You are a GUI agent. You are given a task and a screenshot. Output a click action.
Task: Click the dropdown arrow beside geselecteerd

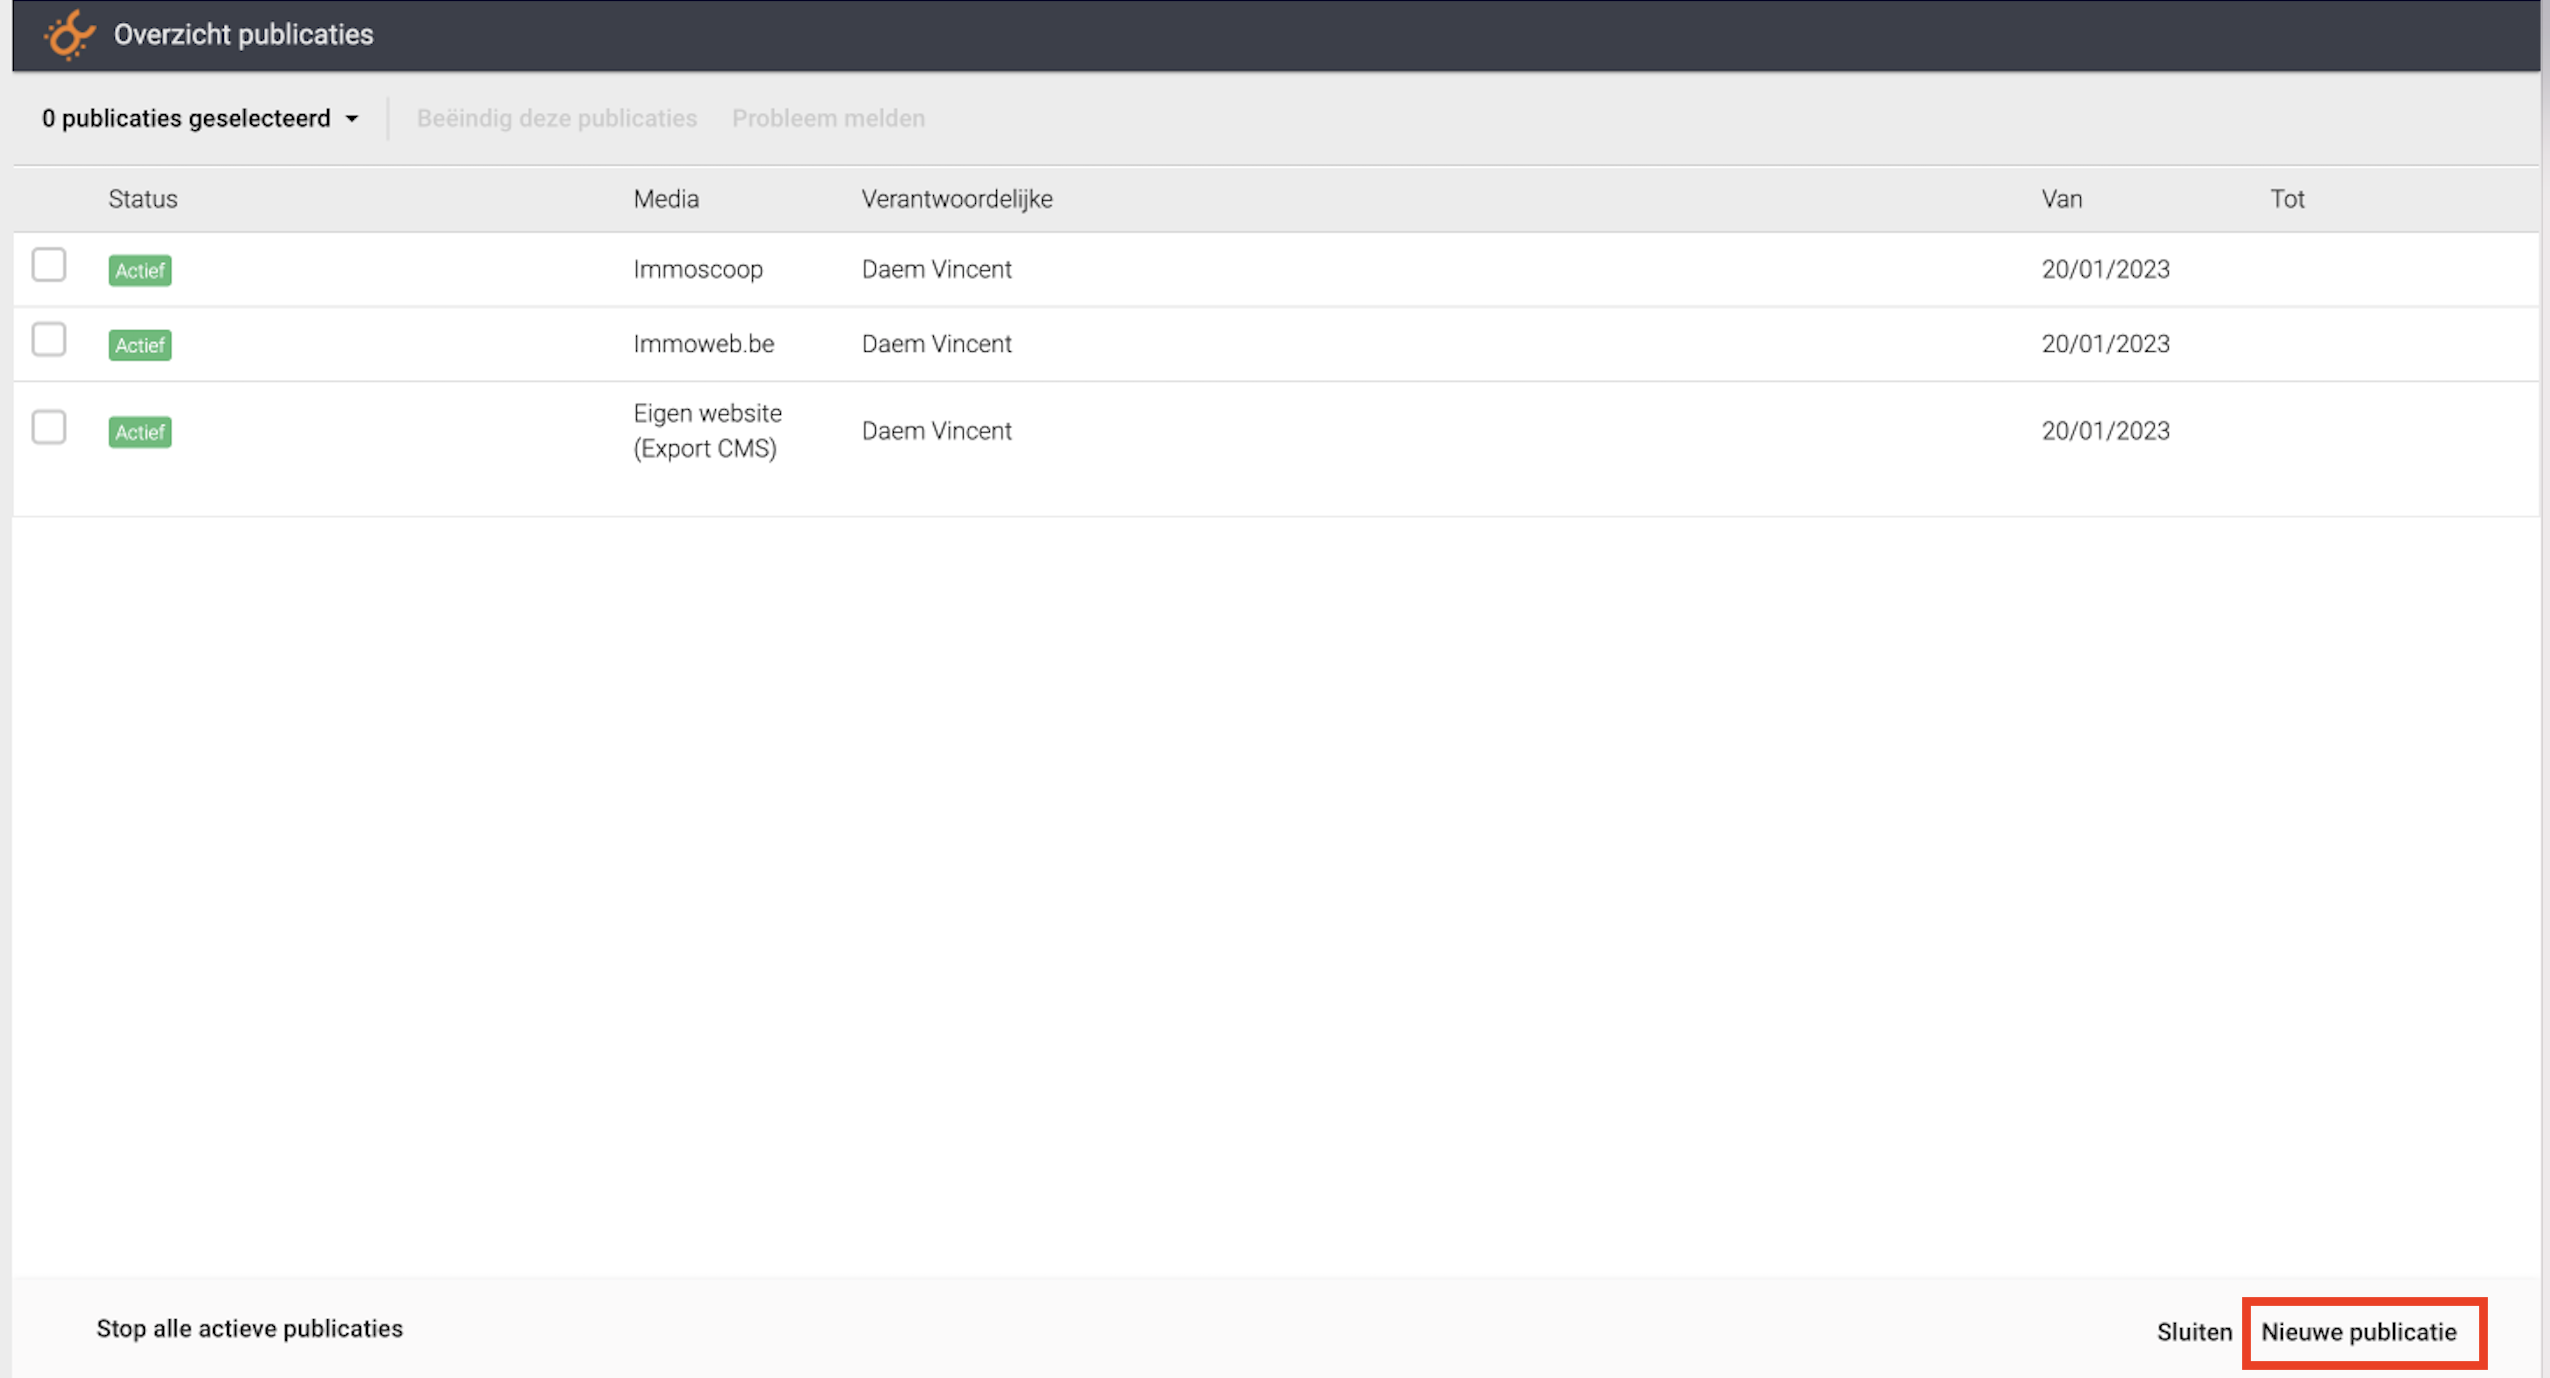pyautogui.click(x=352, y=119)
